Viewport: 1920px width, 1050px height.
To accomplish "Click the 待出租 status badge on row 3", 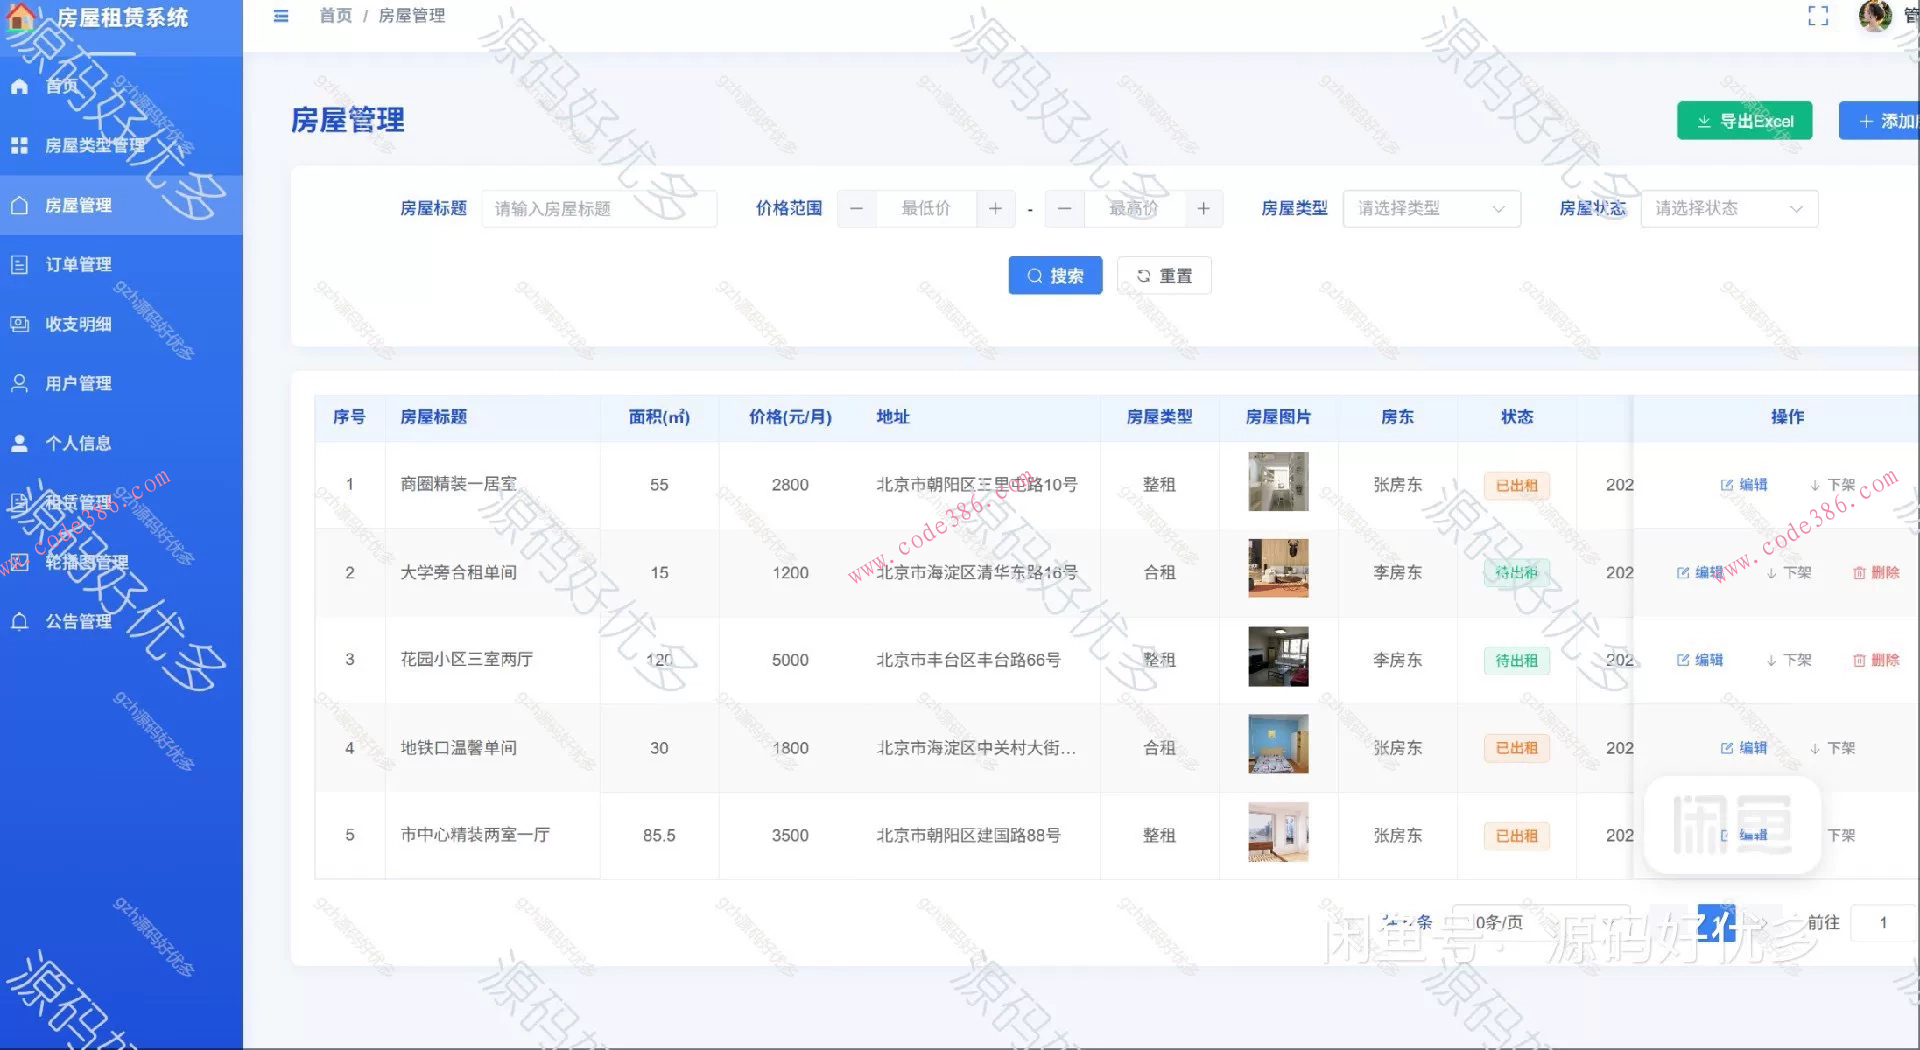I will point(1515,660).
